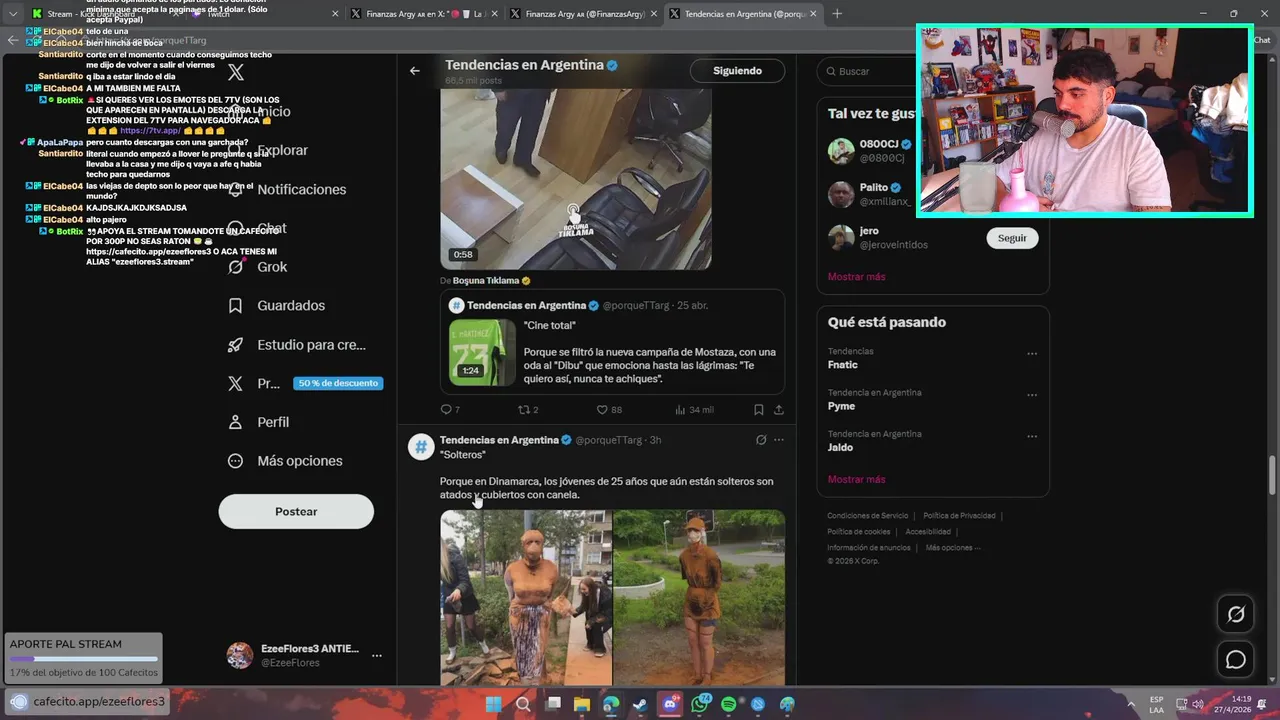Go back with the arrow by Tendencias en Argentina

pyautogui.click(x=415, y=71)
